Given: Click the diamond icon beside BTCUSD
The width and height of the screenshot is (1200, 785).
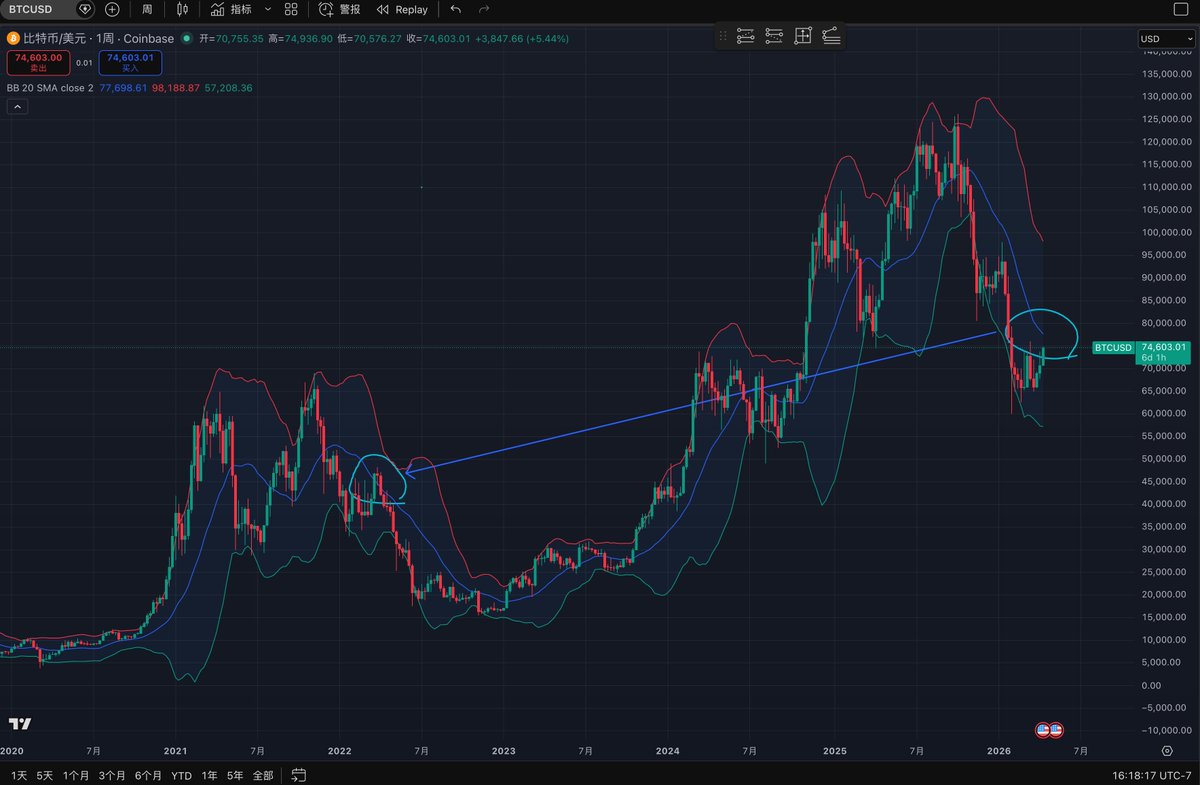Looking at the screenshot, I should [x=84, y=9].
